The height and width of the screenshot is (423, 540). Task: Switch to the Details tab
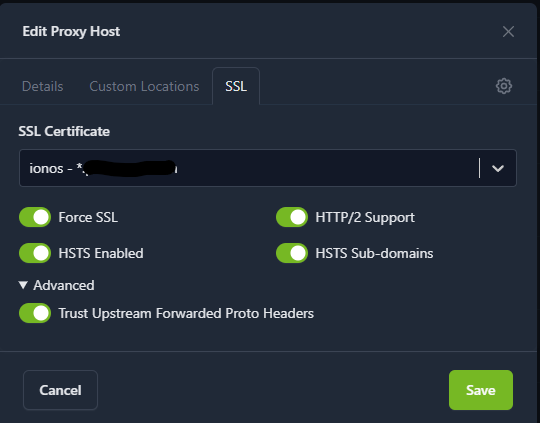(43, 86)
